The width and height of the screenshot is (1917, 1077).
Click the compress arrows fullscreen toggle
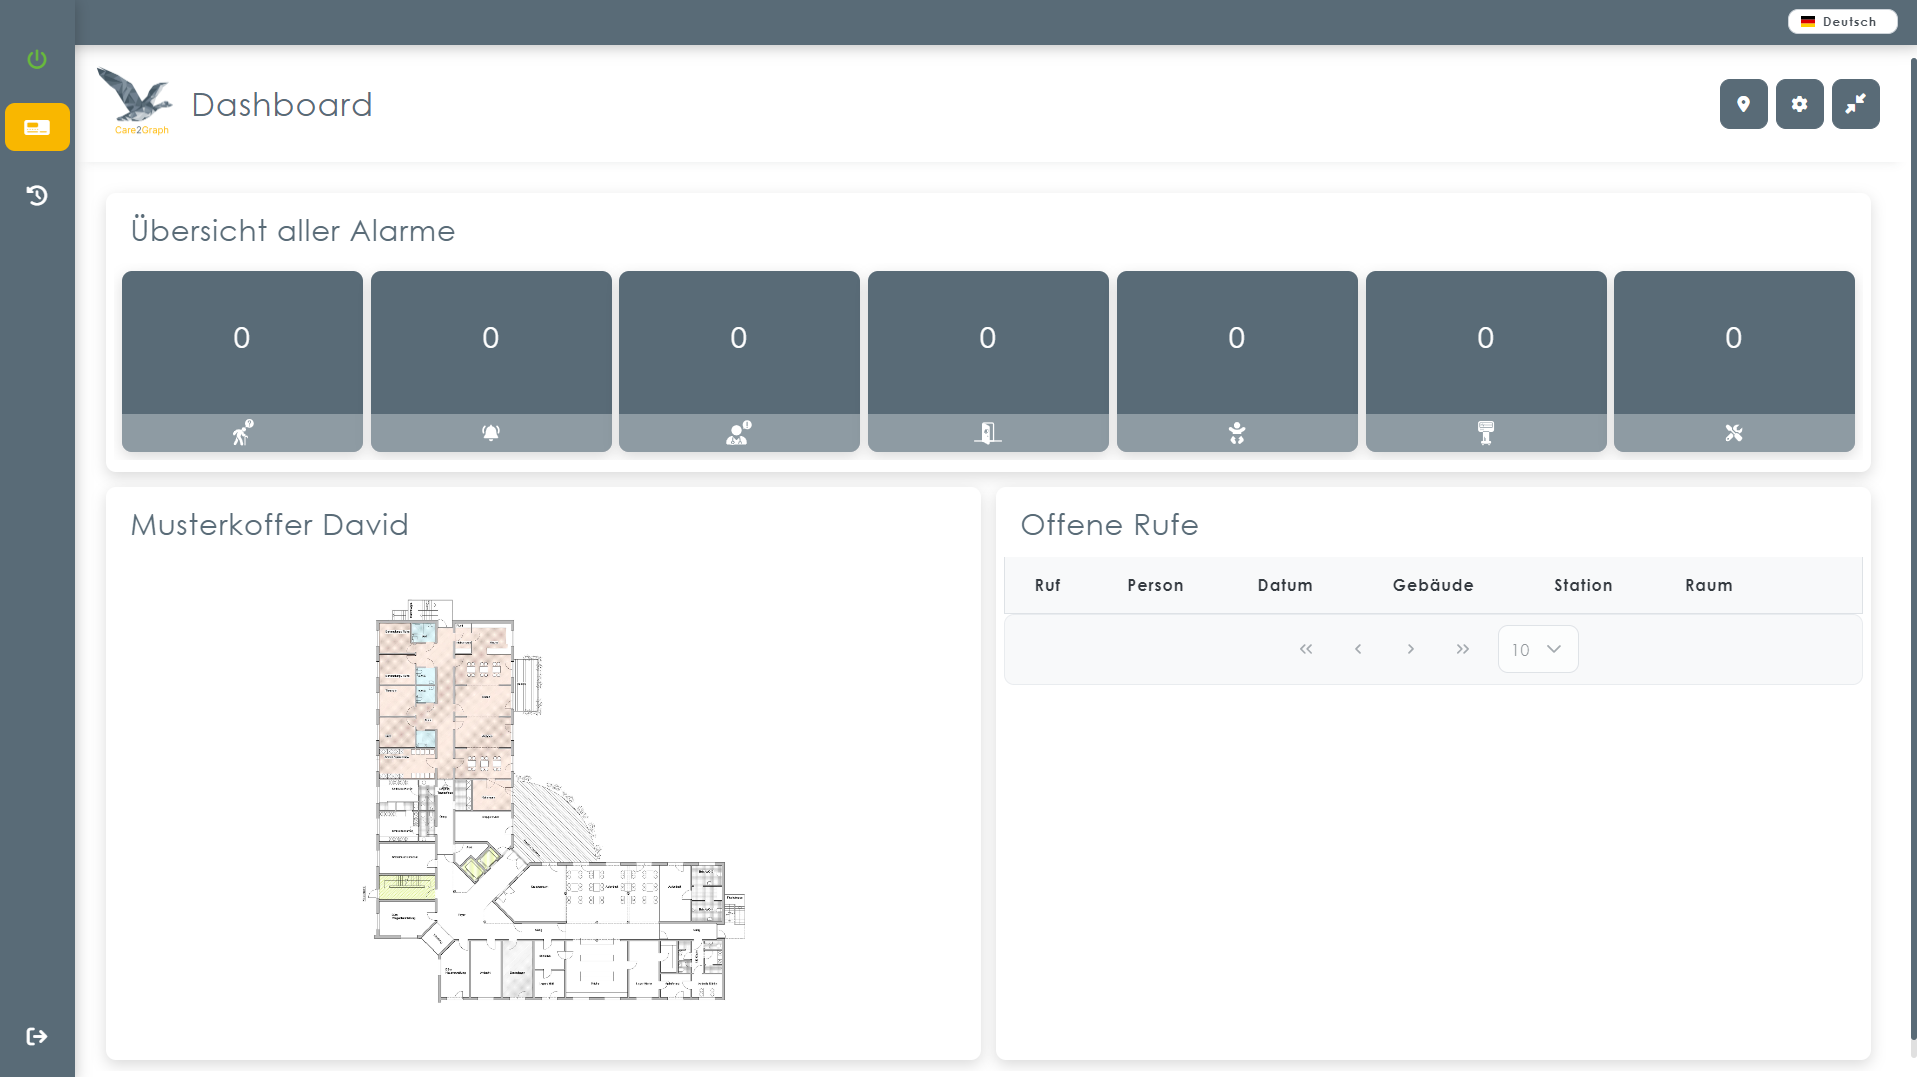pyautogui.click(x=1855, y=104)
